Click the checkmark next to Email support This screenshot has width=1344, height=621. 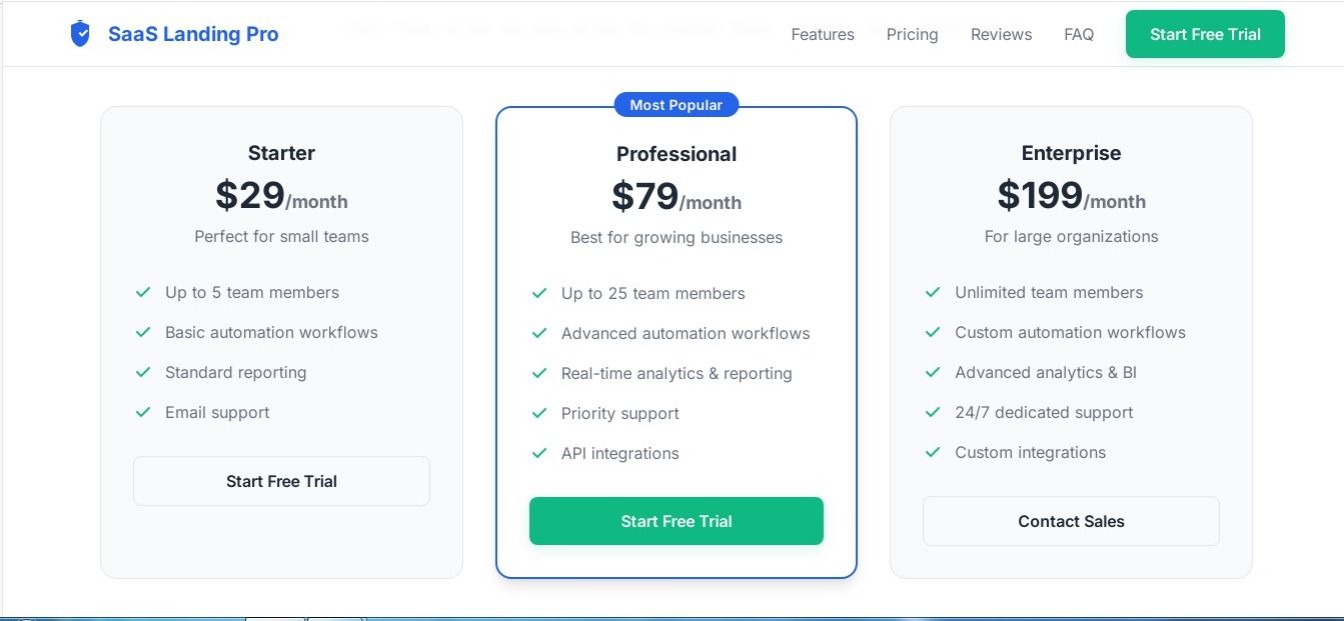coord(143,412)
